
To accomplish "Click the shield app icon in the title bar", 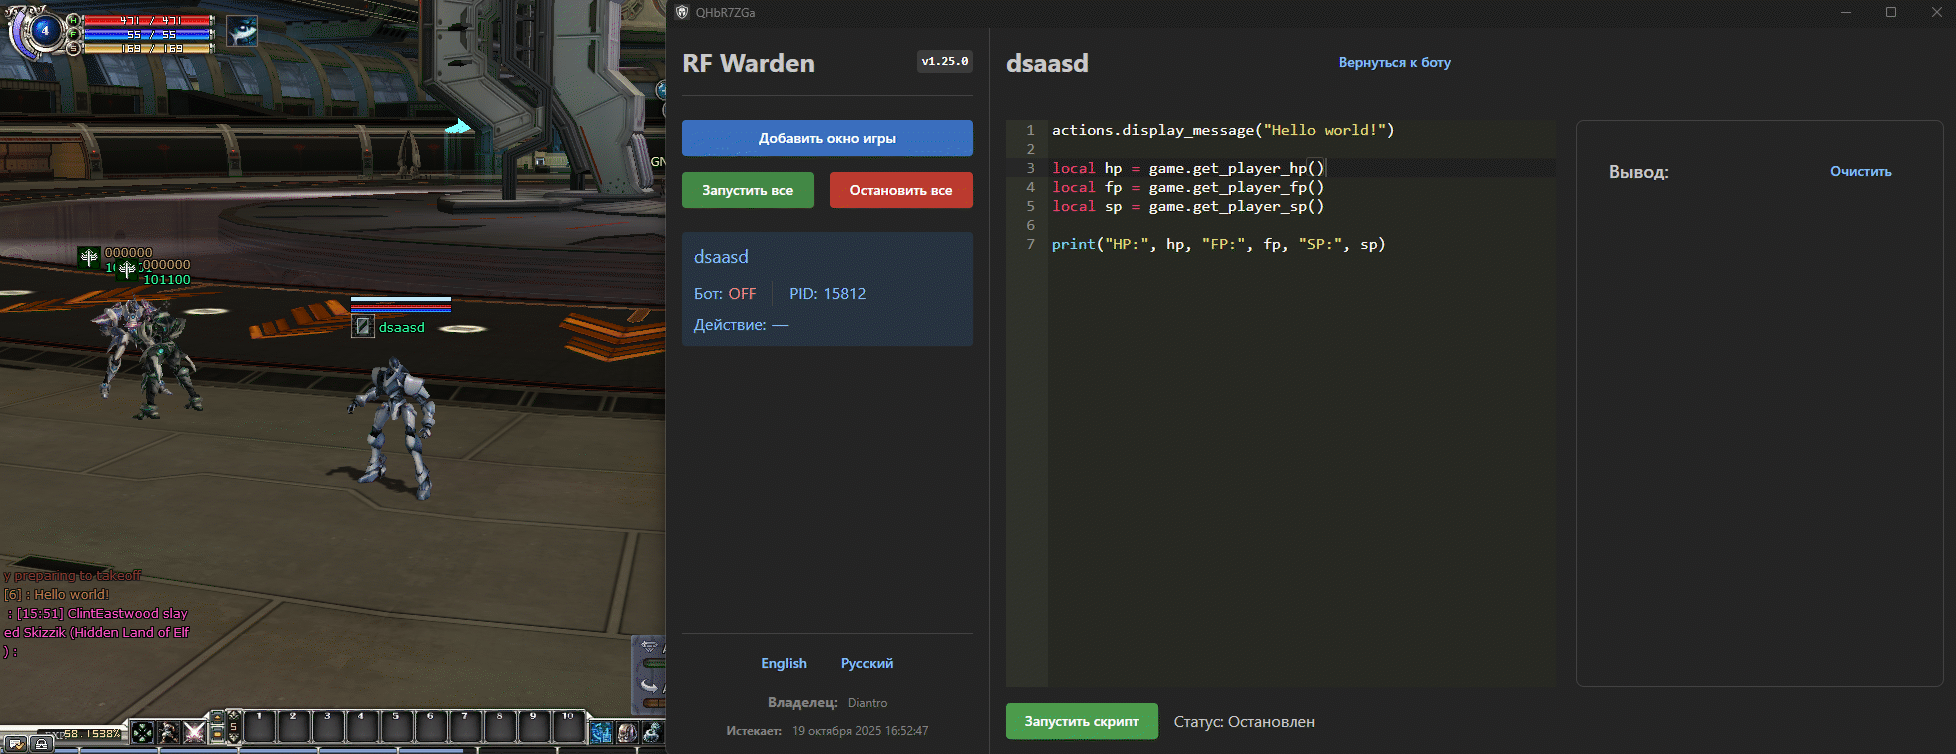I will point(682,12).
